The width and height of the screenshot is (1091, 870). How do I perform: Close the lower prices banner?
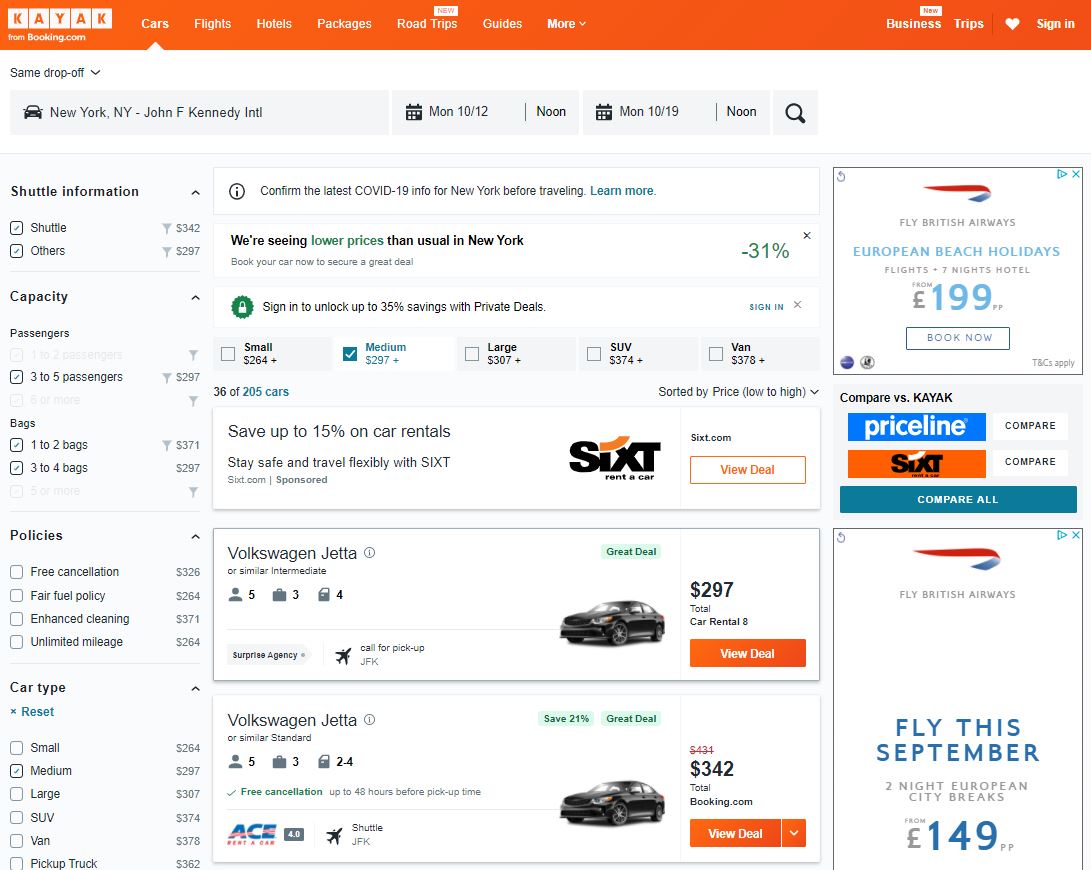tap(806, 235)
